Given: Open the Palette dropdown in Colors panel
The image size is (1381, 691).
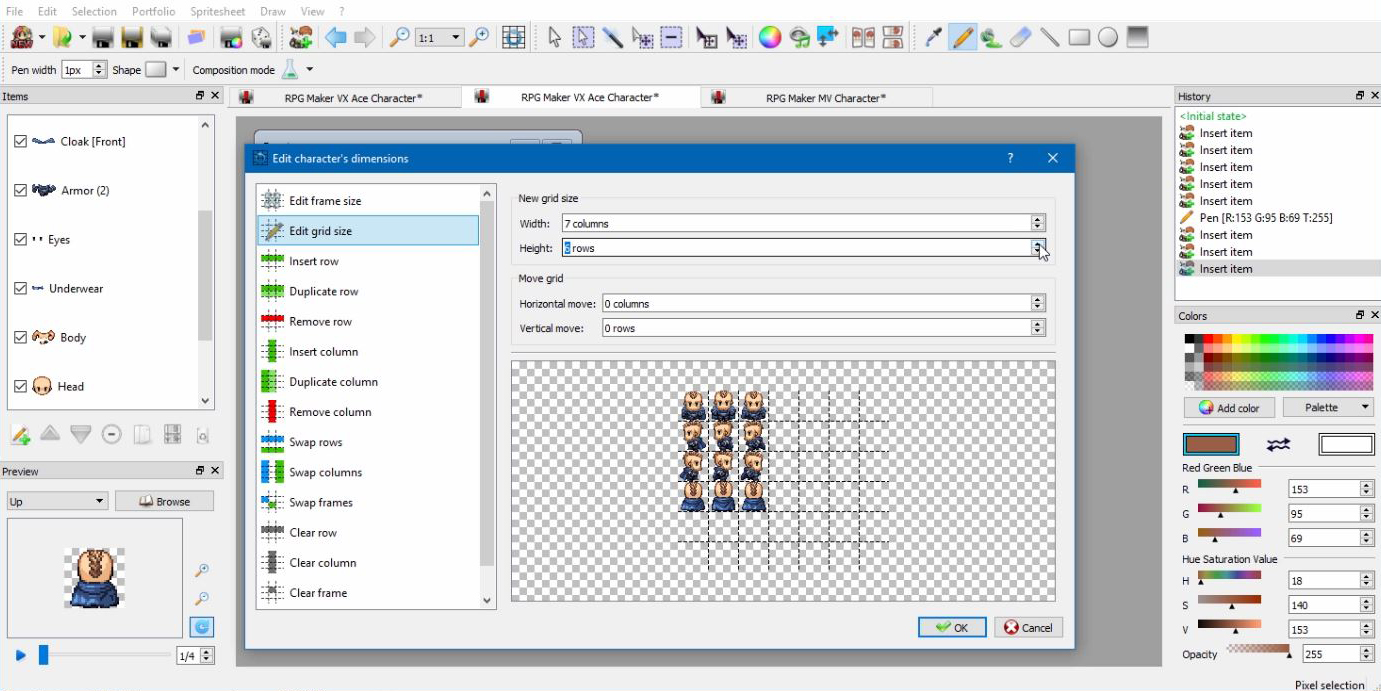Looking at the screenshot, I should click(1328, 407).
